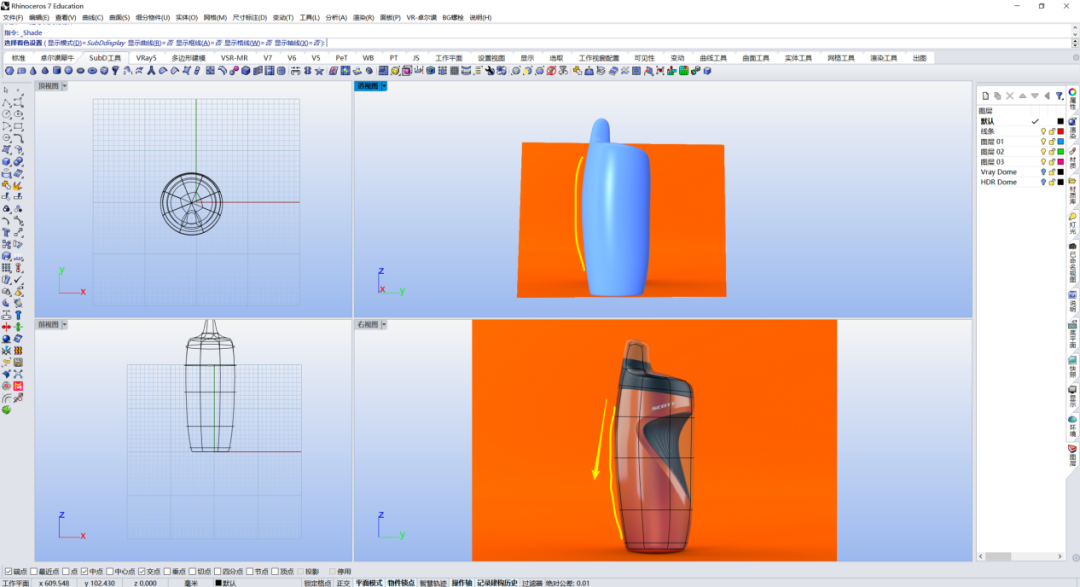Click the copy layer icon
Screen dimensions: 1080x587
997,96
